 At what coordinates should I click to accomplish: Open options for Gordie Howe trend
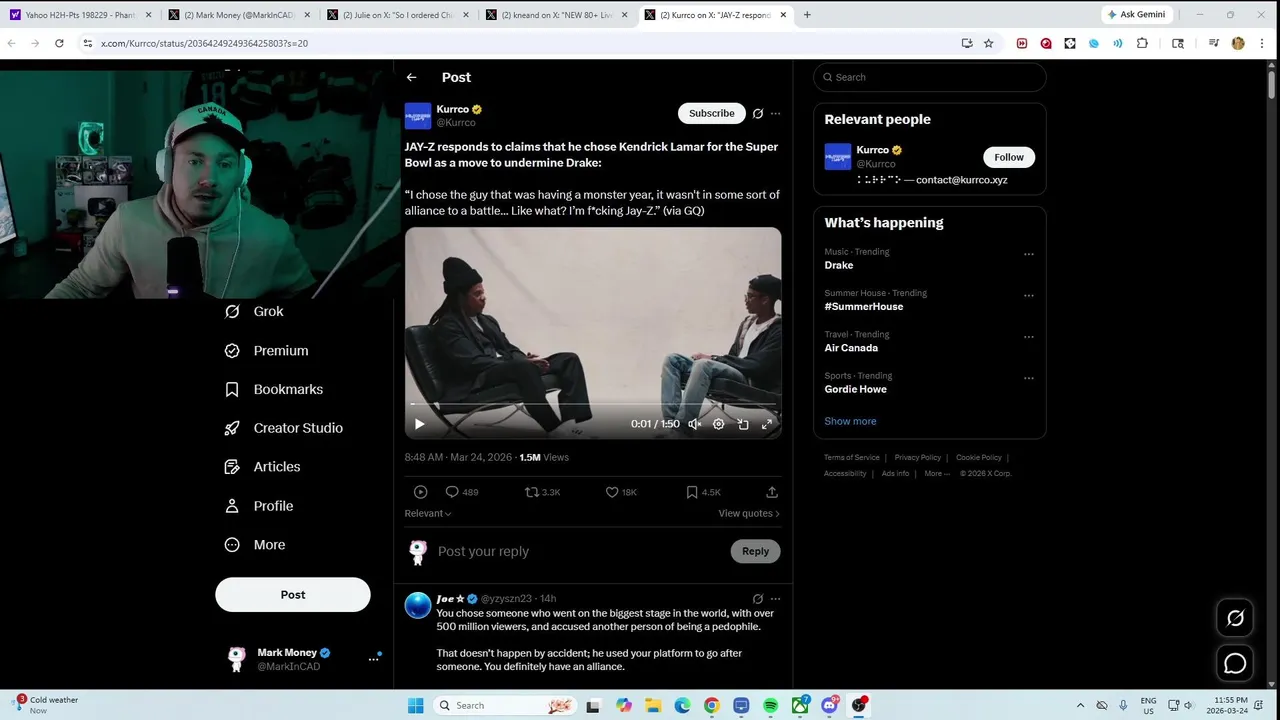[x=1029, y=378]
